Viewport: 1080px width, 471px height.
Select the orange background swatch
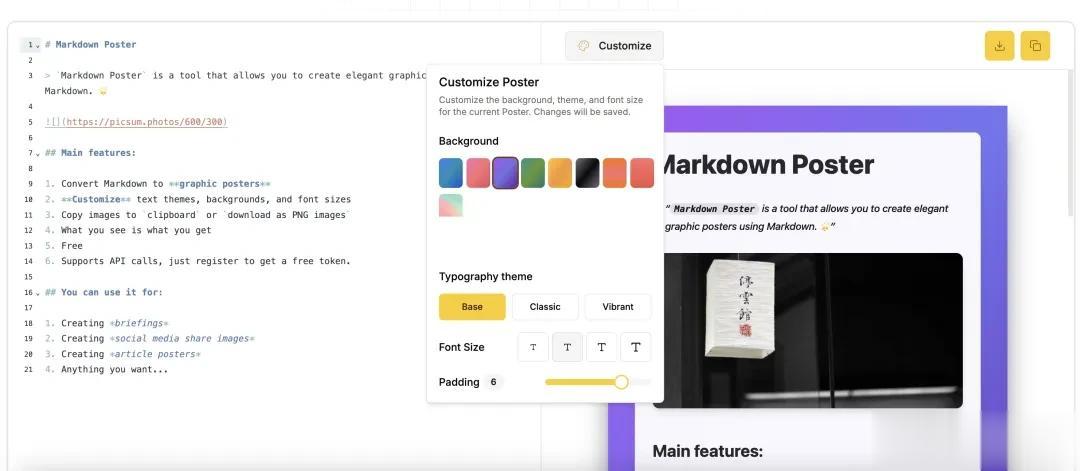click(614, 173)
